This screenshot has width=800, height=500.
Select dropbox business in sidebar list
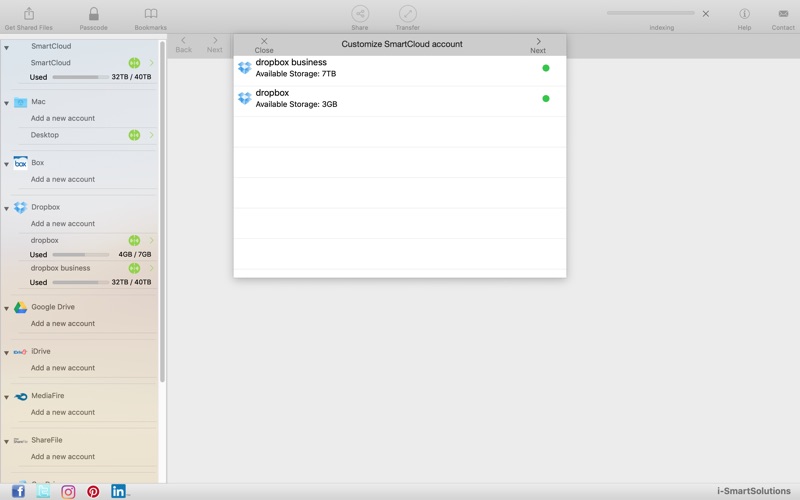coord(60,268)
